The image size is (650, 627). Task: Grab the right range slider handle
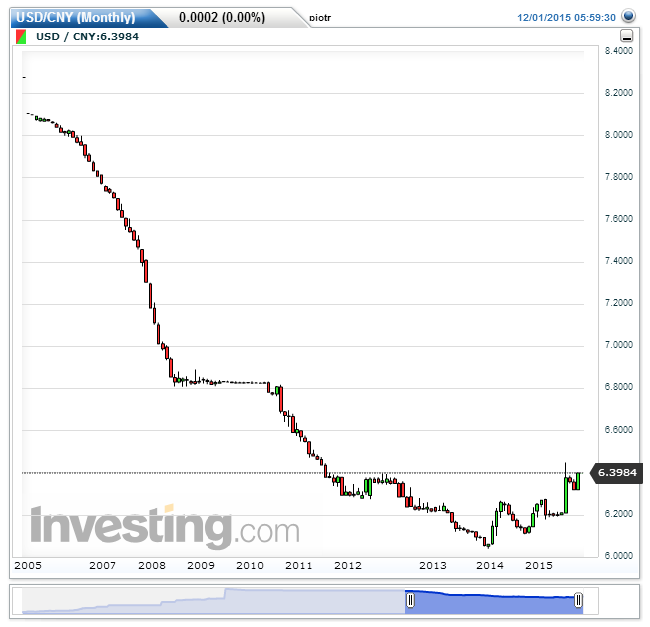click(578, 600)
